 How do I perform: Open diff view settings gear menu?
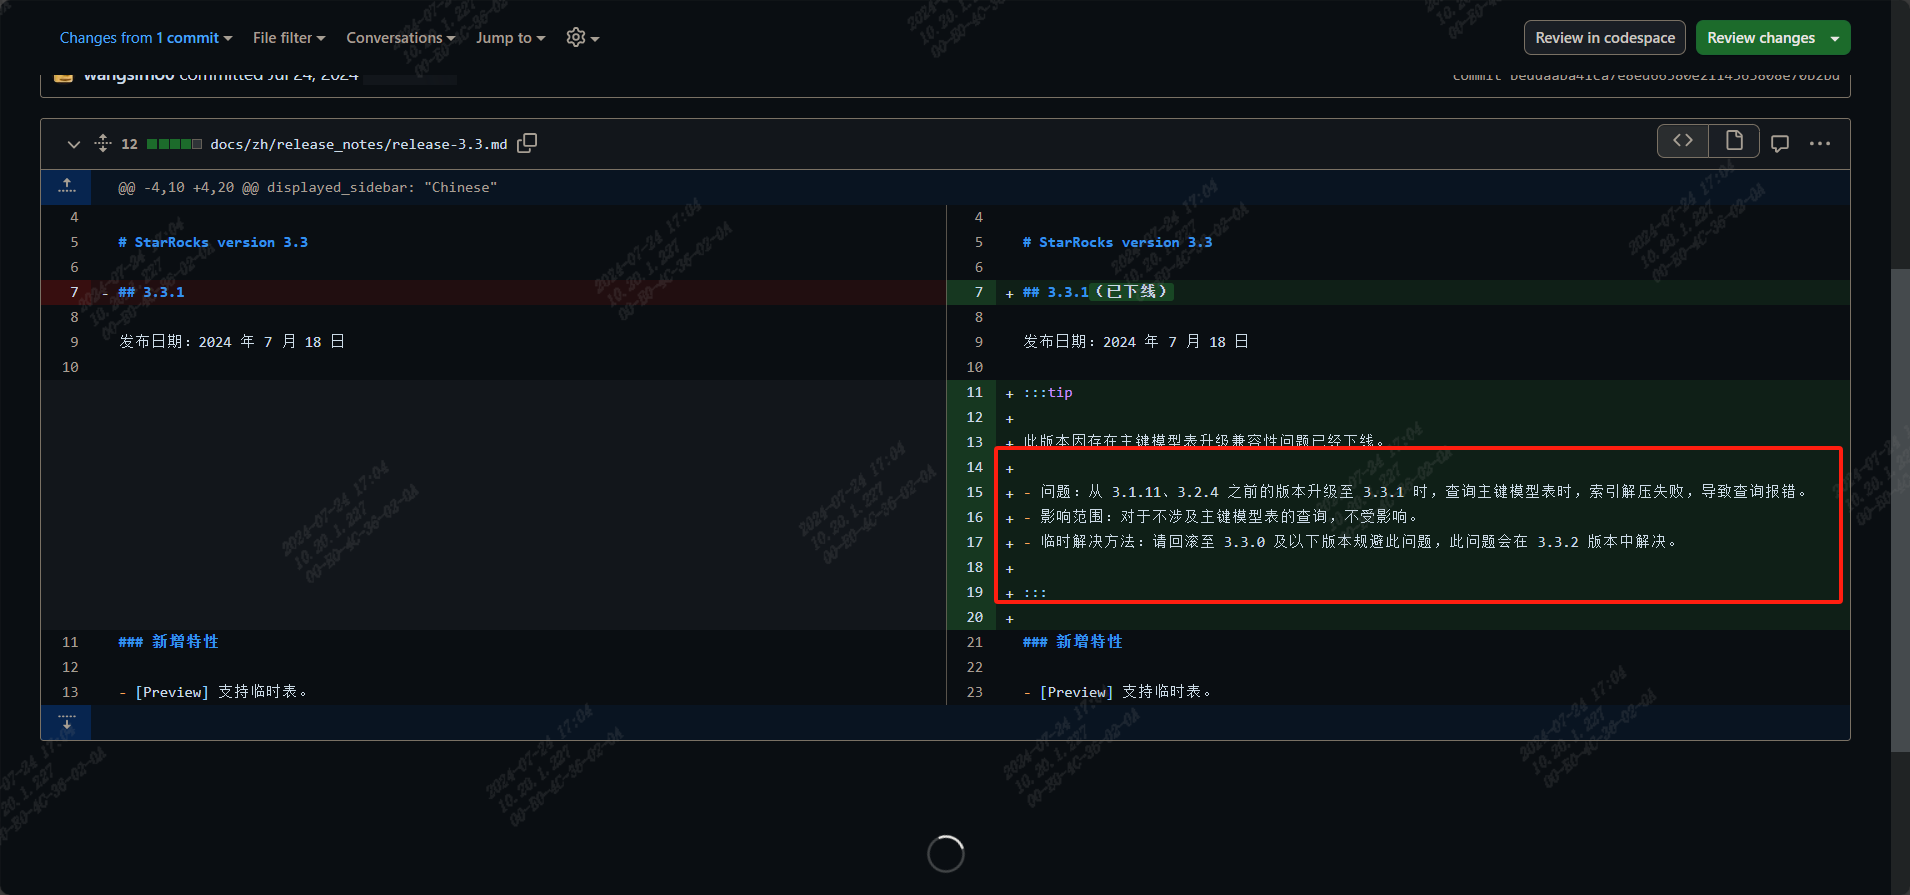[x=582, y=38]
